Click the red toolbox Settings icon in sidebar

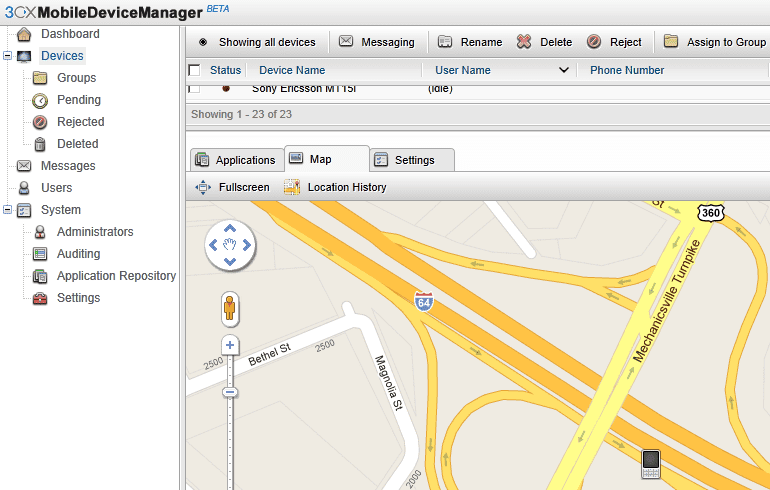(x=40, y=298)
